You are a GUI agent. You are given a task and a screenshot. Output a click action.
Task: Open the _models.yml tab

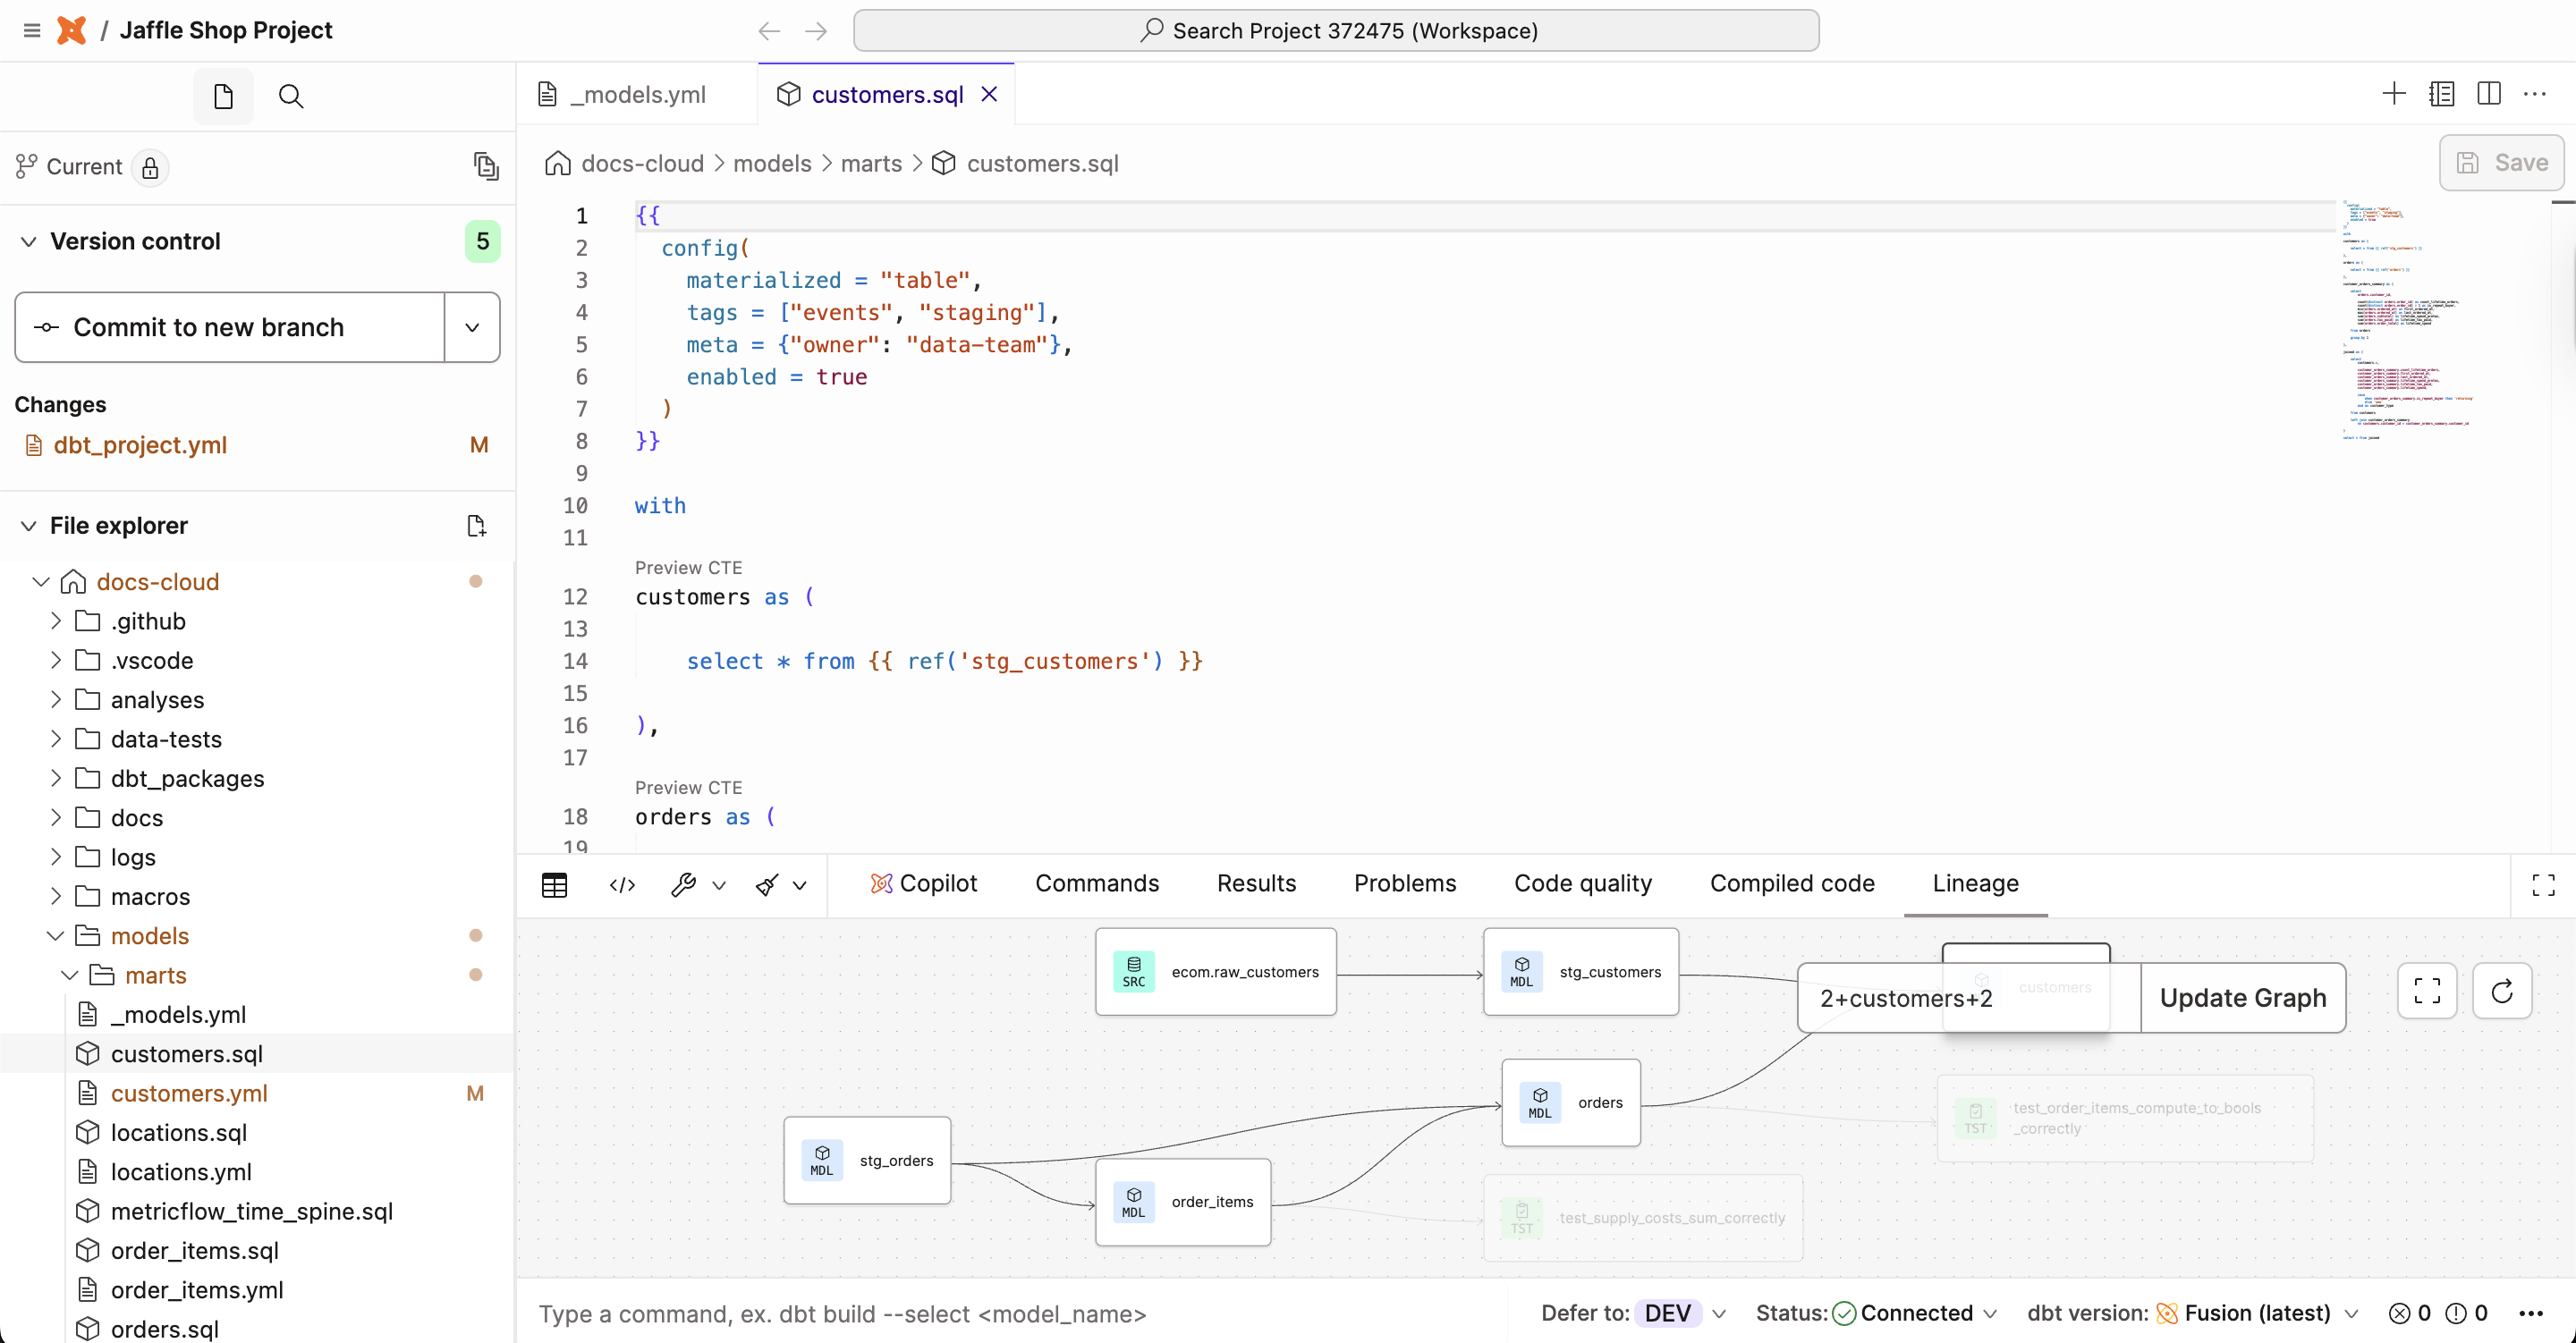[x=637, y=93]
